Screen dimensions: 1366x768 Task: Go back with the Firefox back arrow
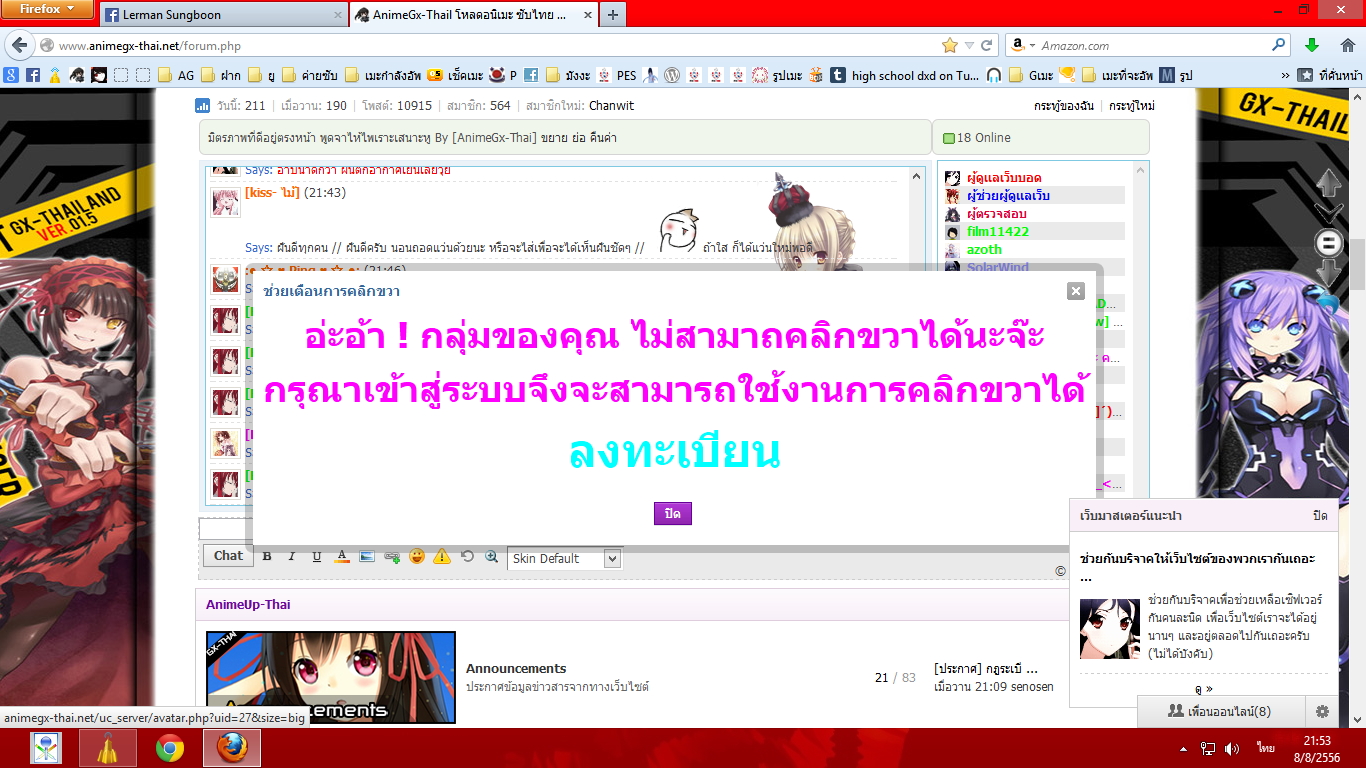tap(19, 45)
